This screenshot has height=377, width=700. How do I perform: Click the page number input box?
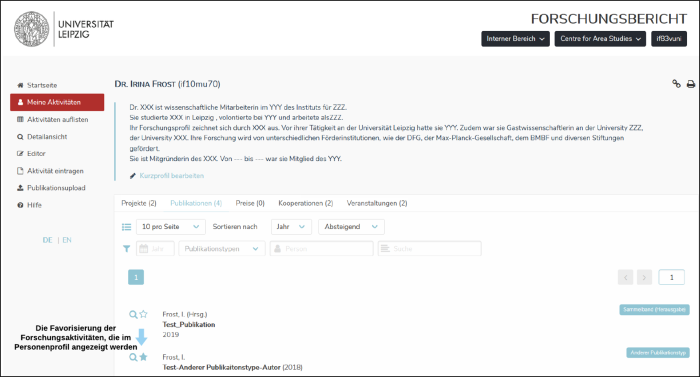coord(671,277)
